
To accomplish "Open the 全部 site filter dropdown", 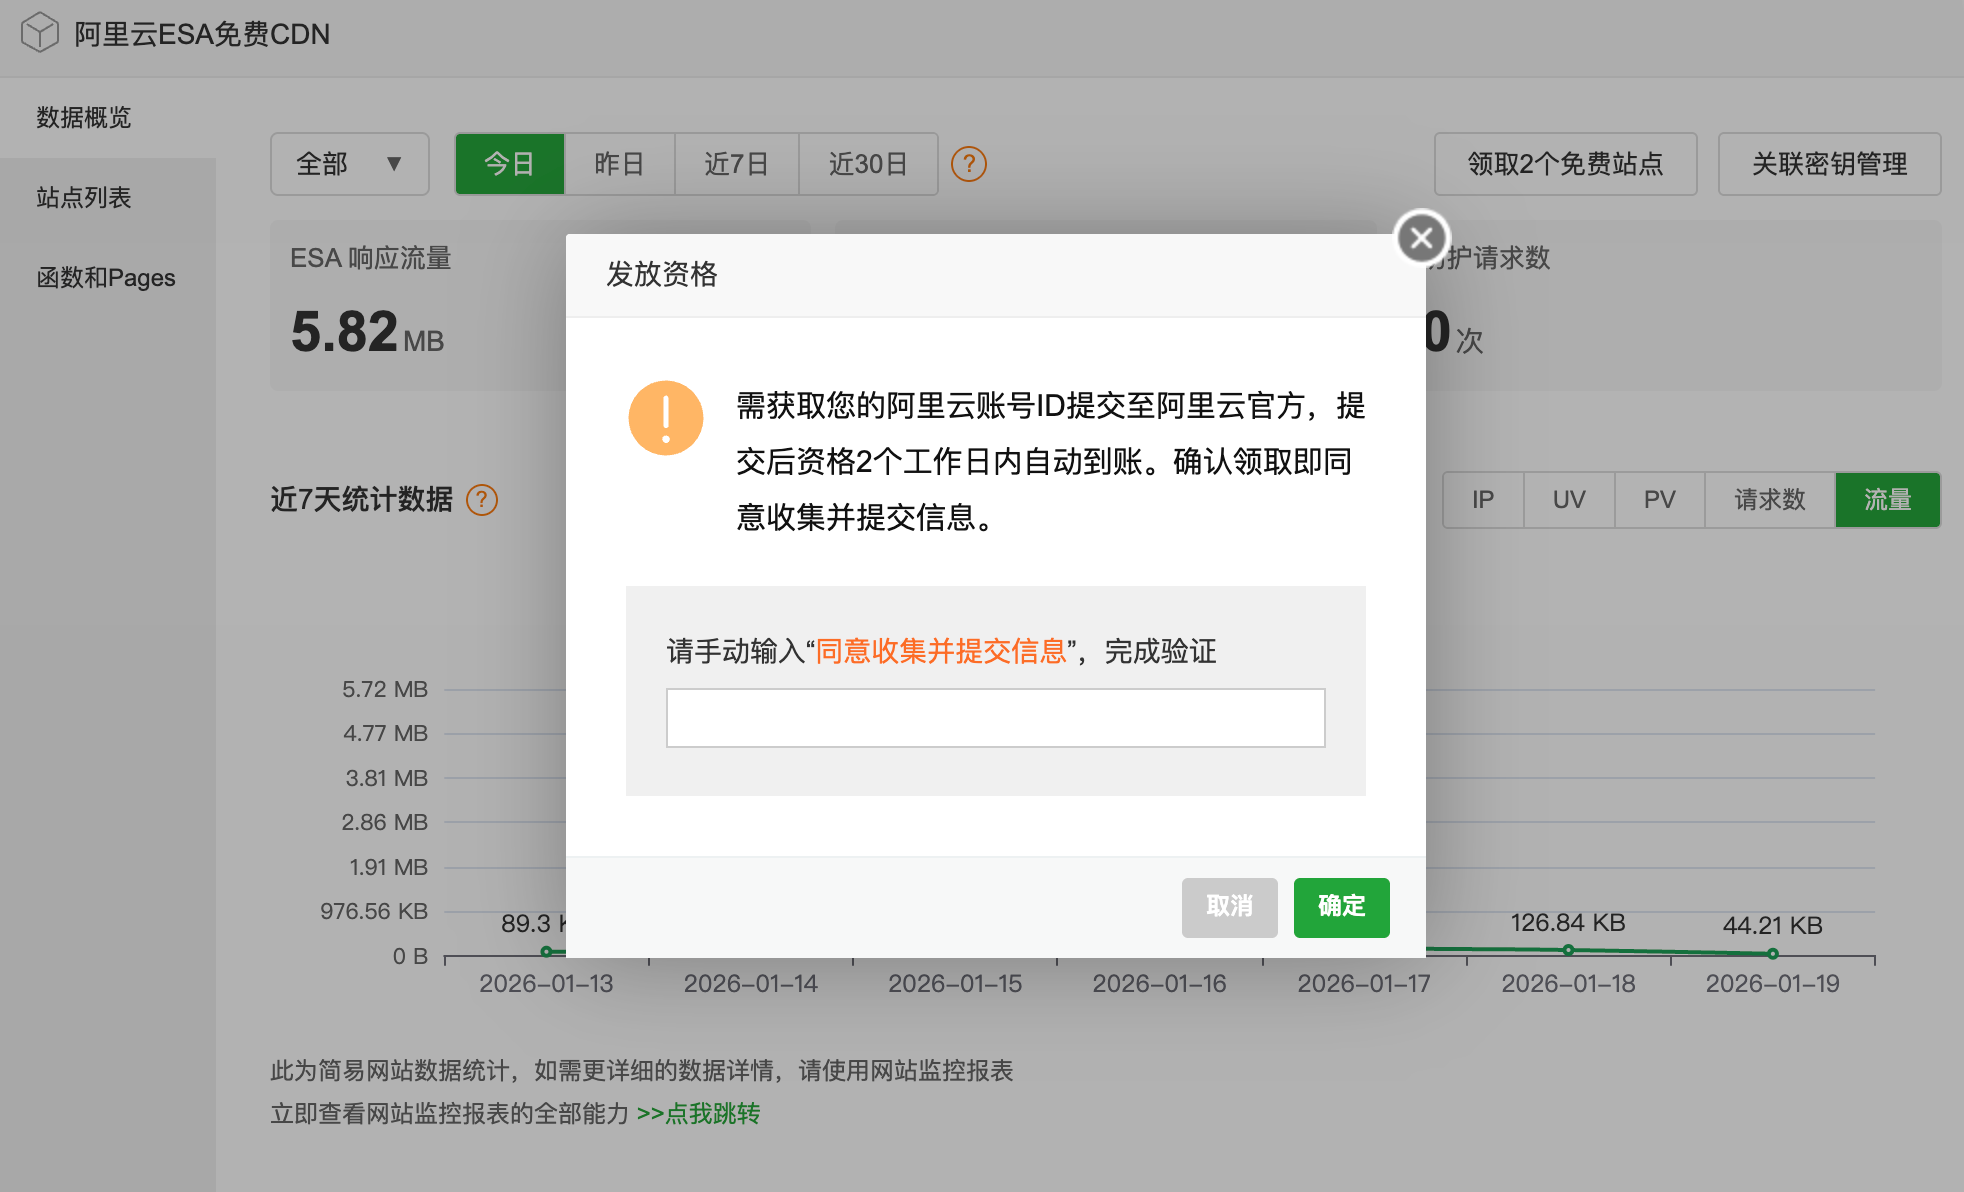I will [x=350, y=164].
